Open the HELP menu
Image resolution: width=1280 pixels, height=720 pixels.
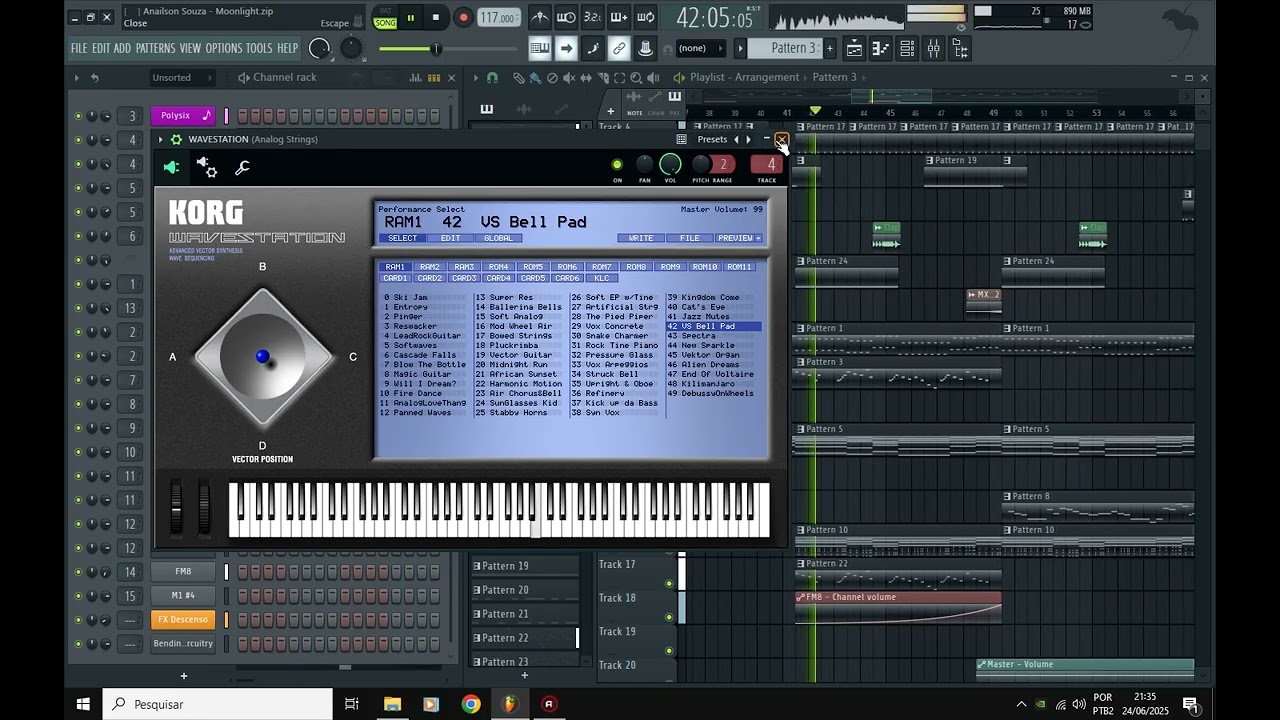coord(288,48)
